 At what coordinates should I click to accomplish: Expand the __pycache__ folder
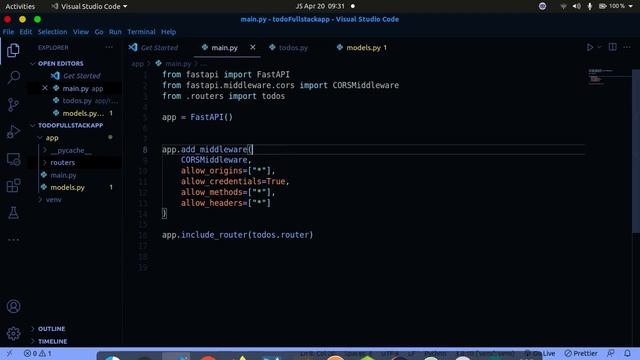[x=71, y=150]
